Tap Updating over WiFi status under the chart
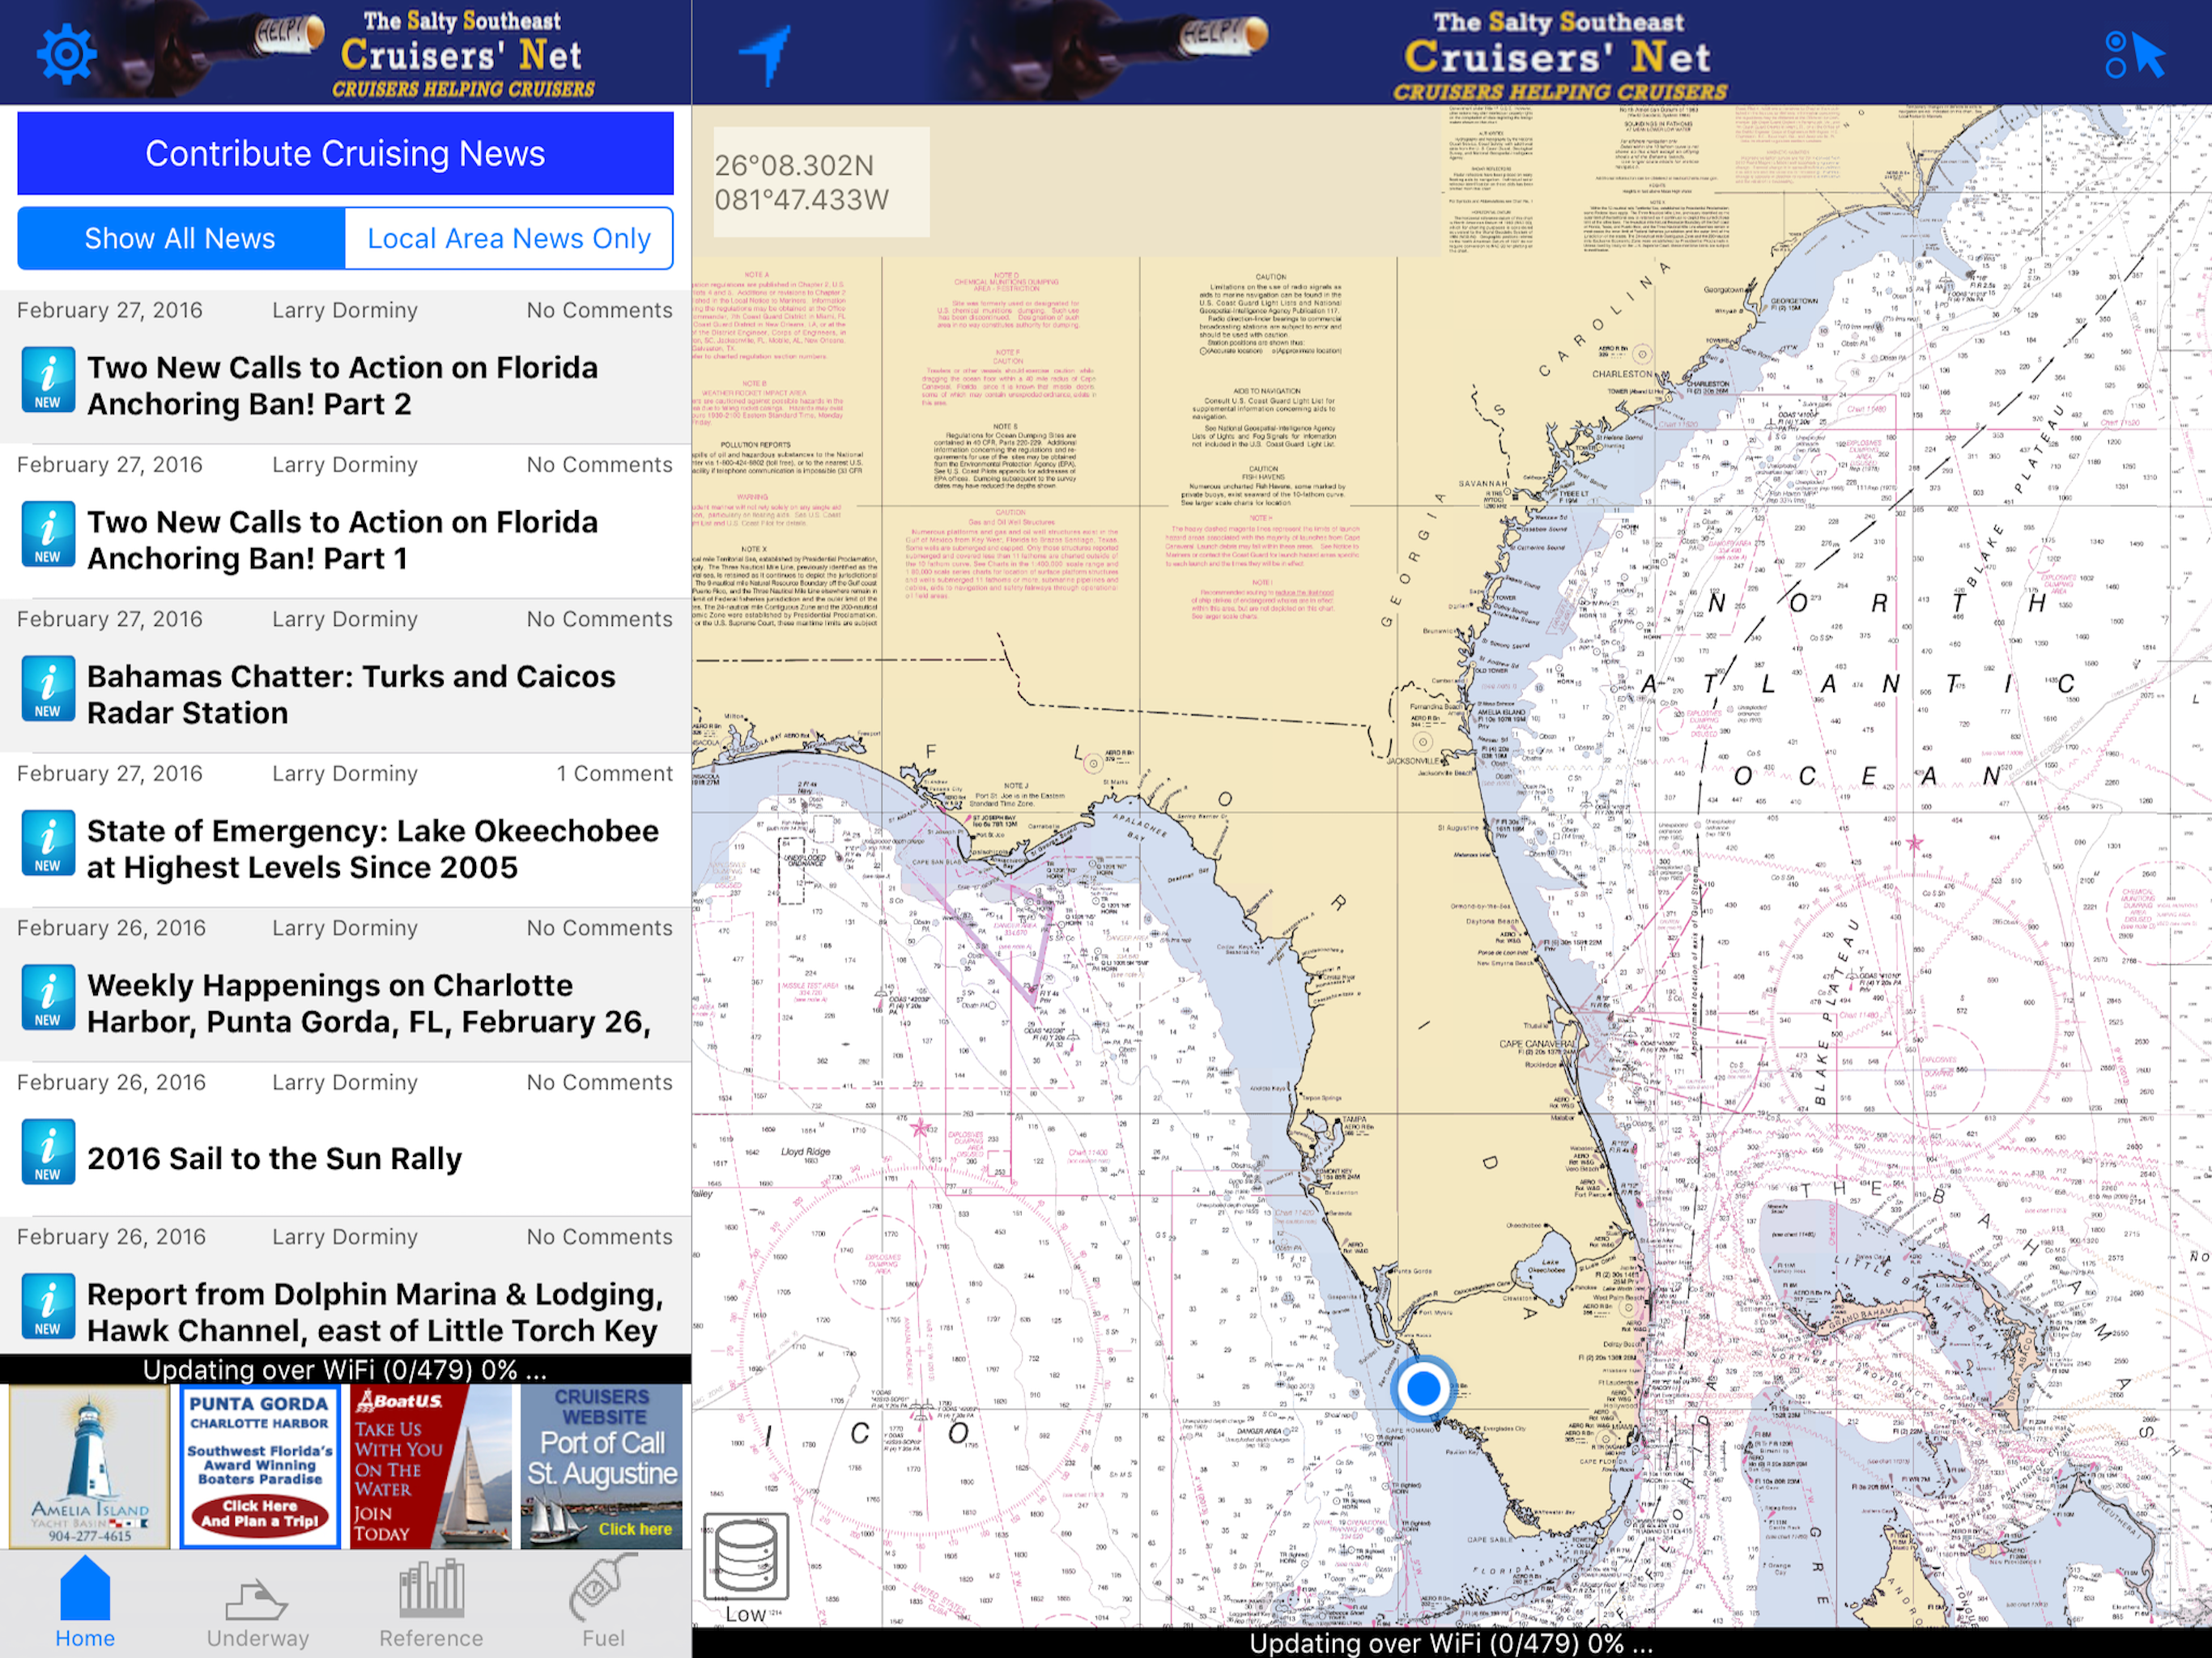 pos(1451,1644)
